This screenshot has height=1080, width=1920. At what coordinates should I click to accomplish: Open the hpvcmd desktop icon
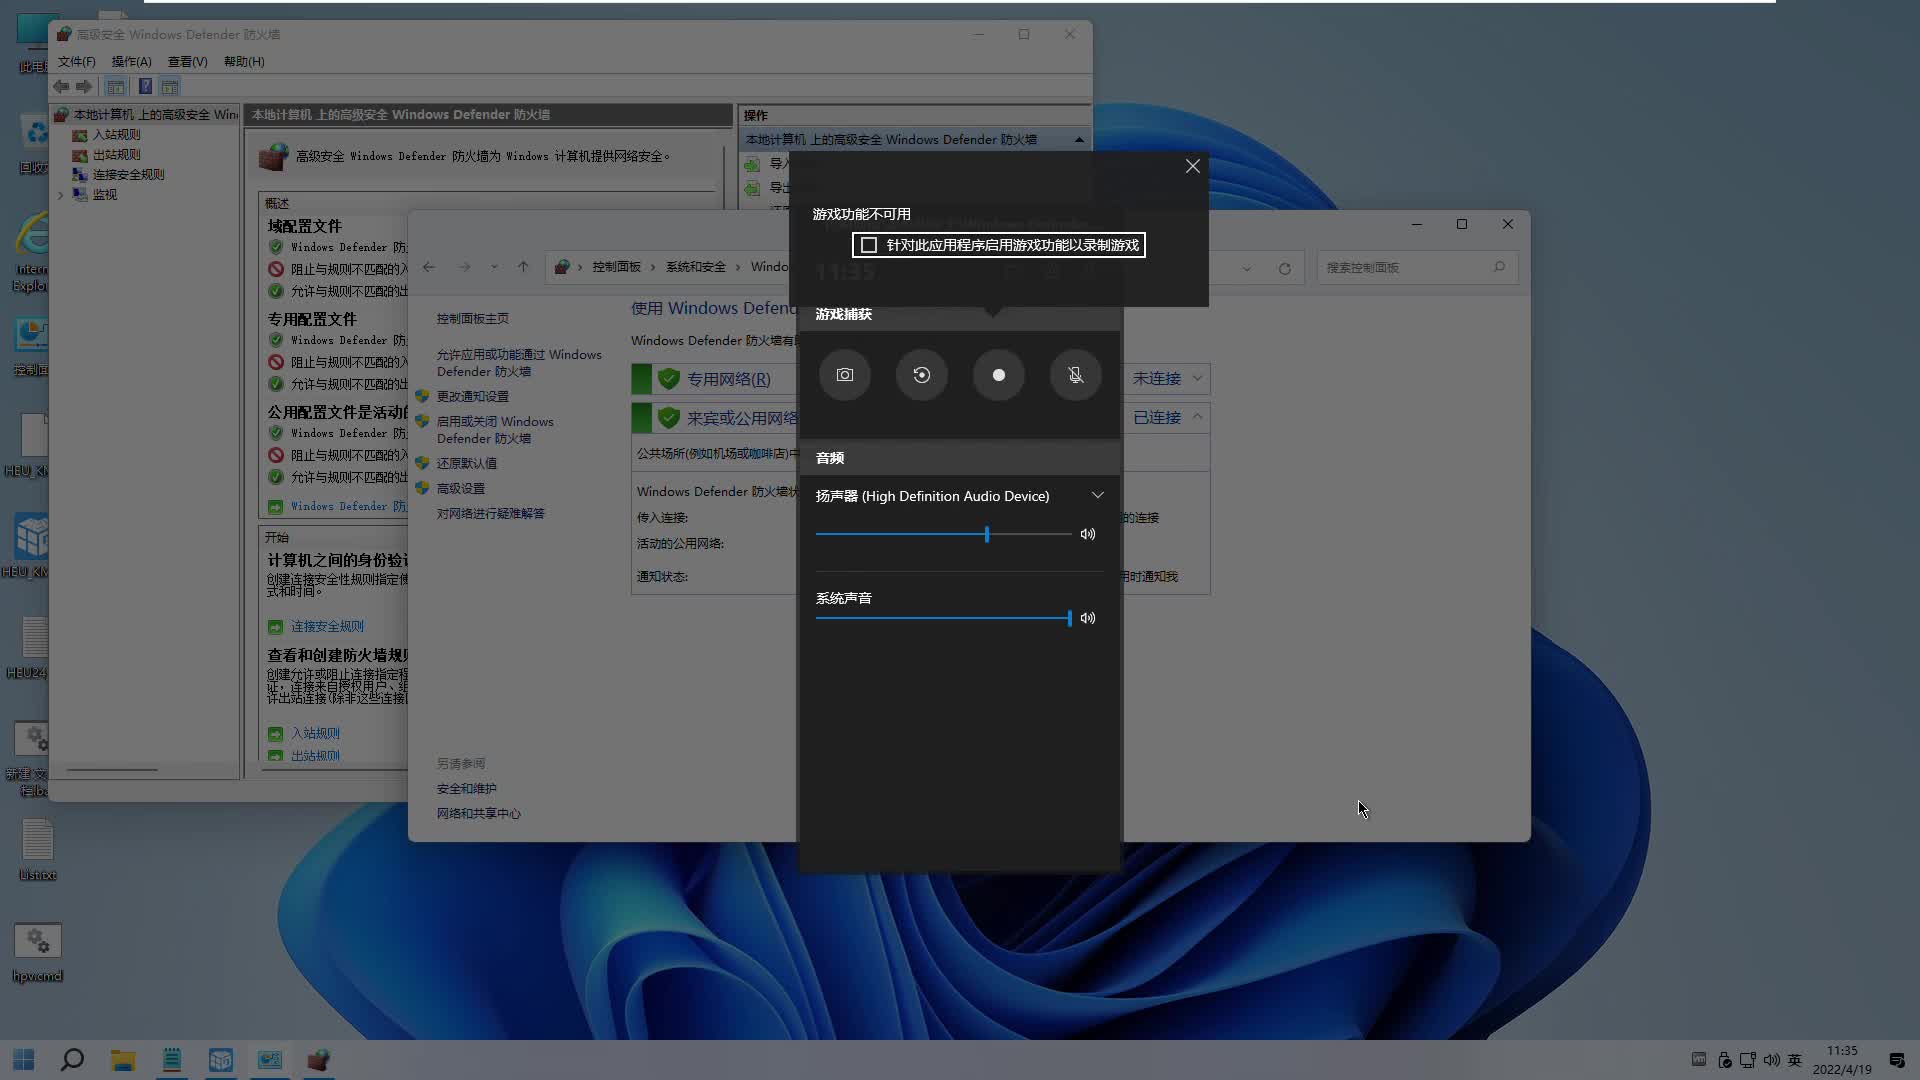(x=37, y=953)
